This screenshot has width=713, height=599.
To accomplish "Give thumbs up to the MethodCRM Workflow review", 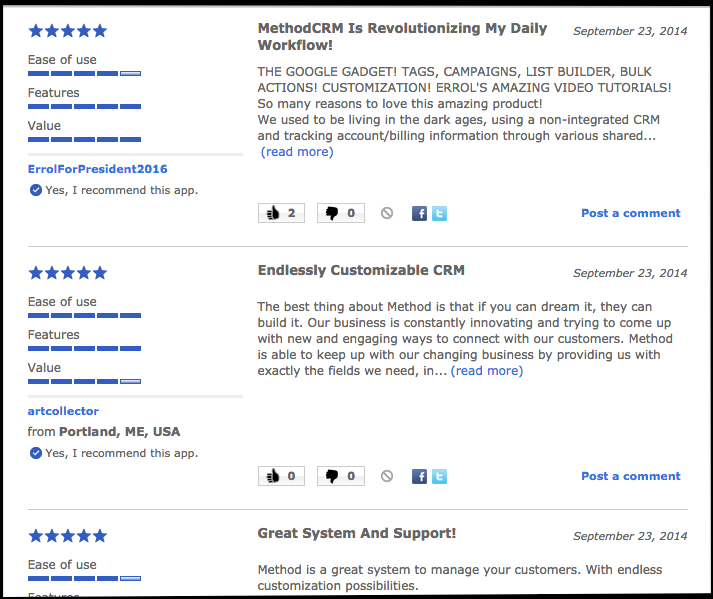I will click(x=281, y=213).
